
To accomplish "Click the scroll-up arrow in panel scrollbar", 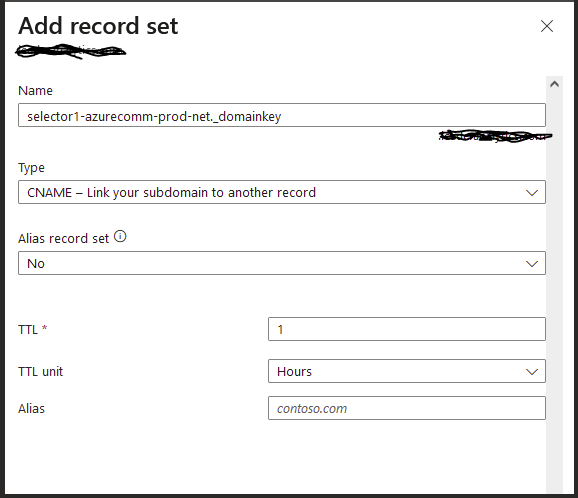I will point(554,84).
